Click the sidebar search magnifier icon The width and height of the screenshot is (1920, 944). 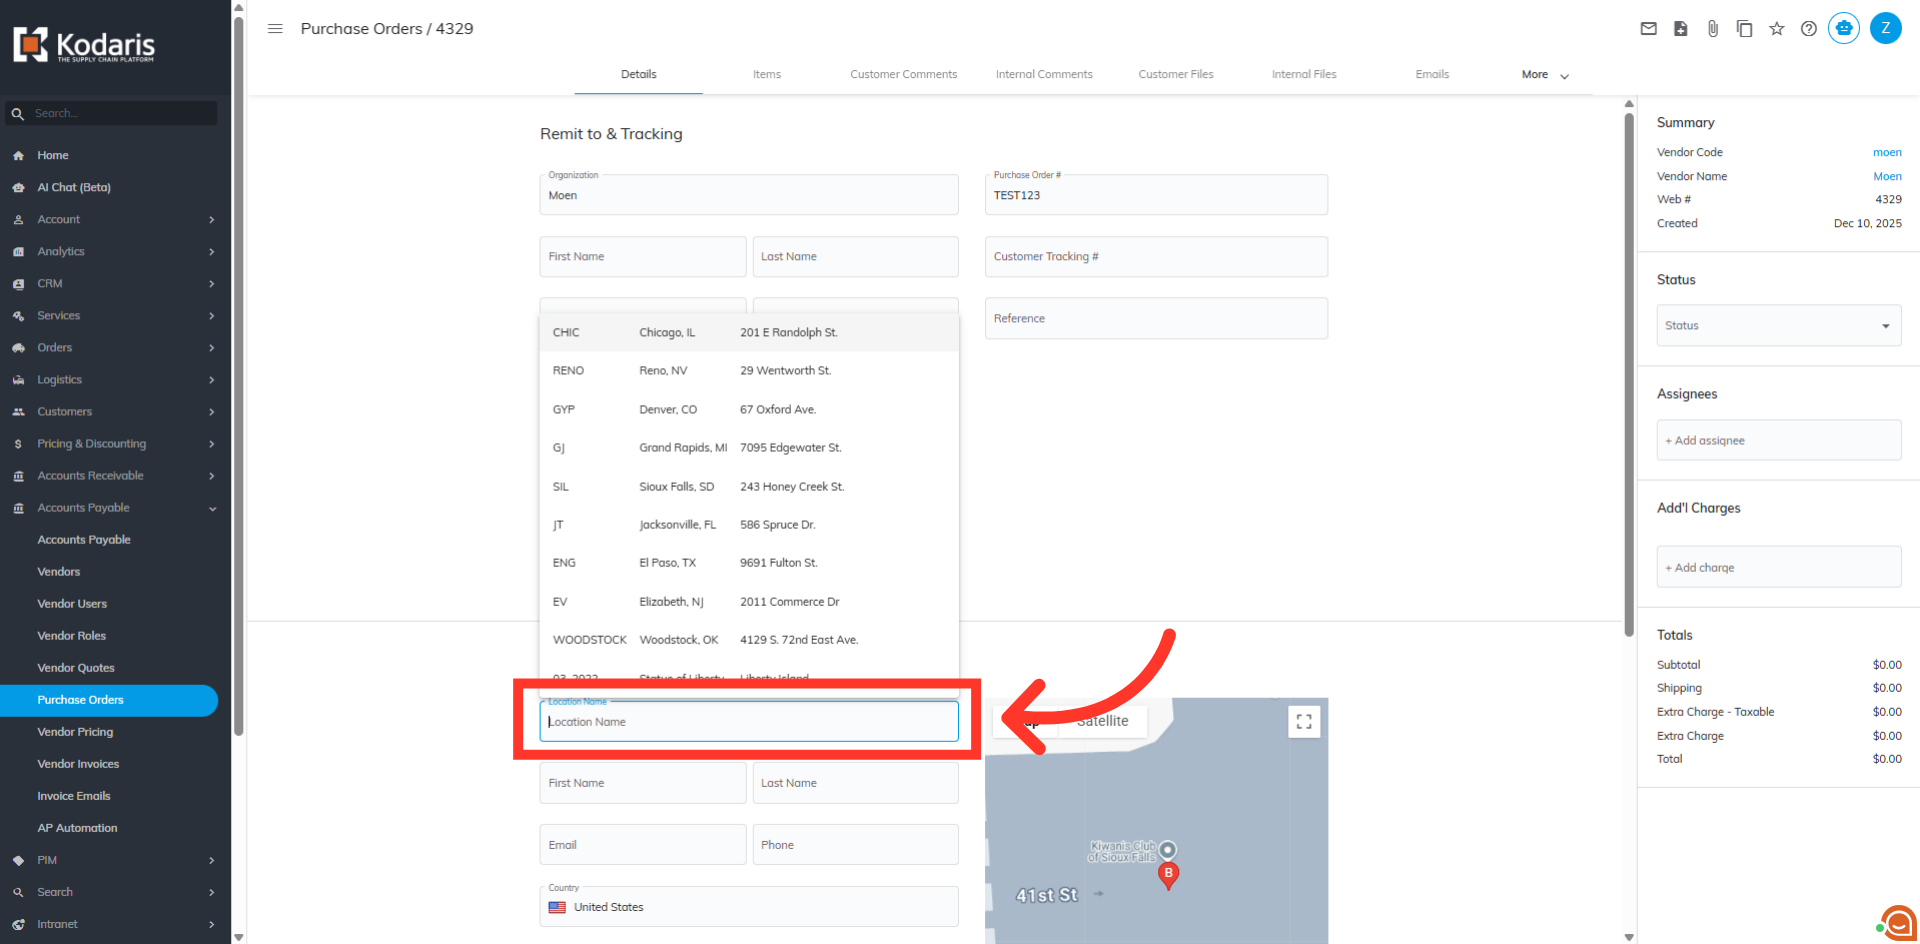(18, 114)
